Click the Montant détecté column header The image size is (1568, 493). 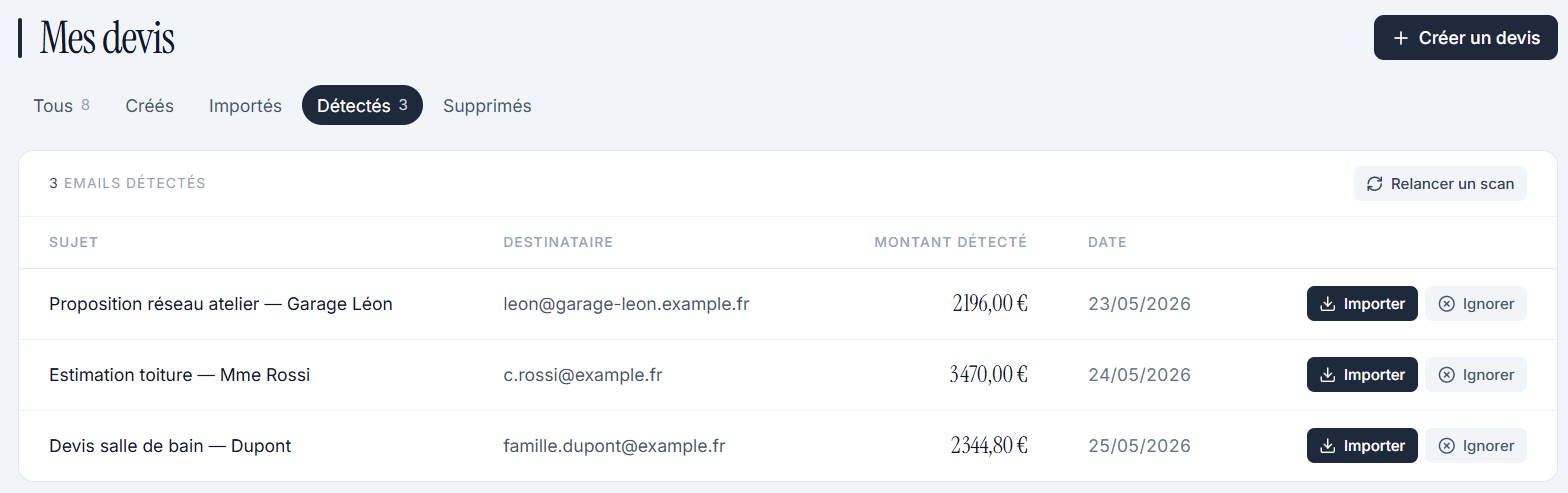tap(950, 242)
